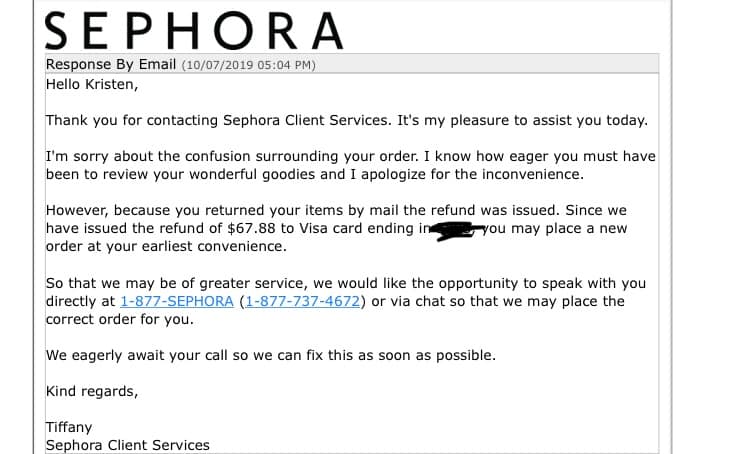Click the "order at your earliest convenience" line
This screenshot has width=750, height=454.
[x=166, y=246]
